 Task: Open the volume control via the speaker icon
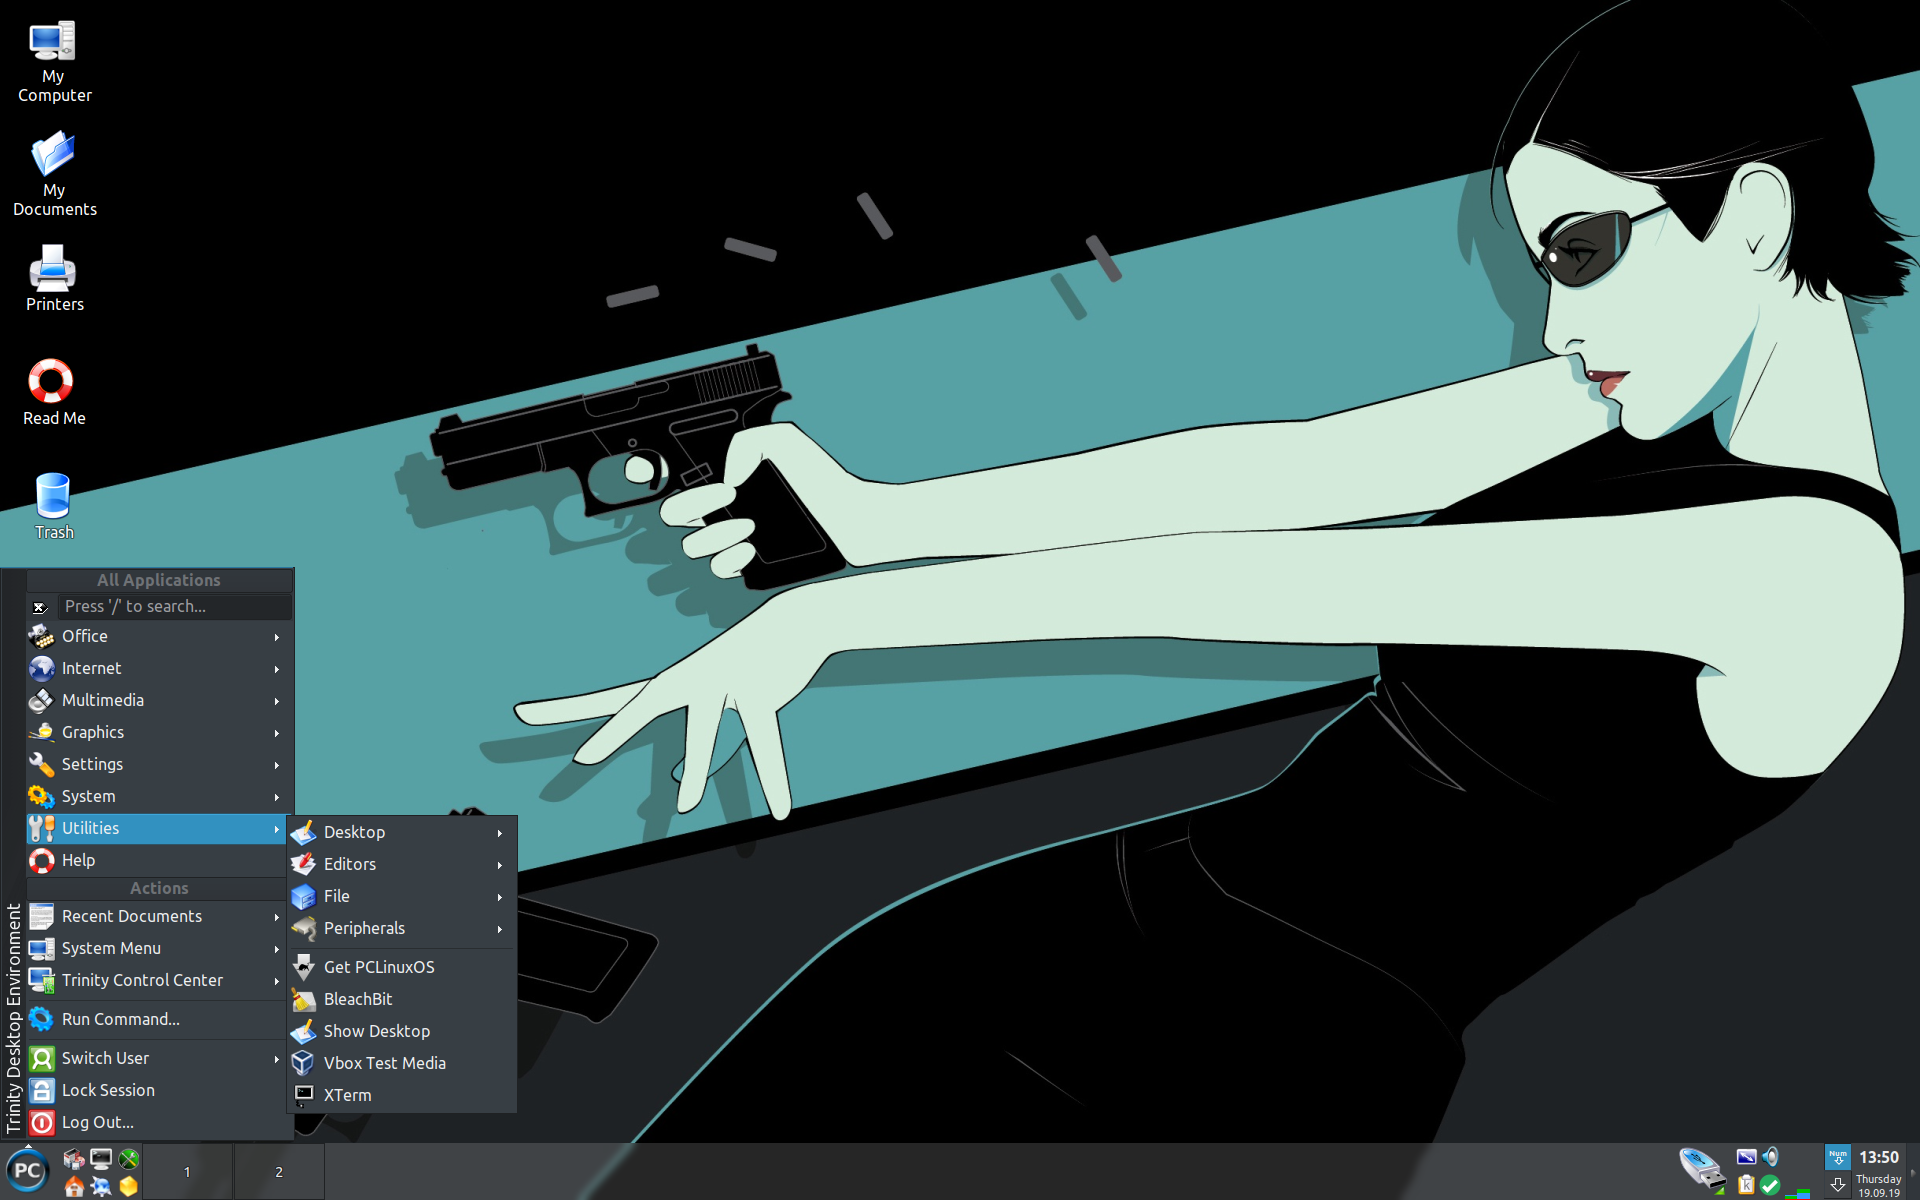coord(1770,1156)
